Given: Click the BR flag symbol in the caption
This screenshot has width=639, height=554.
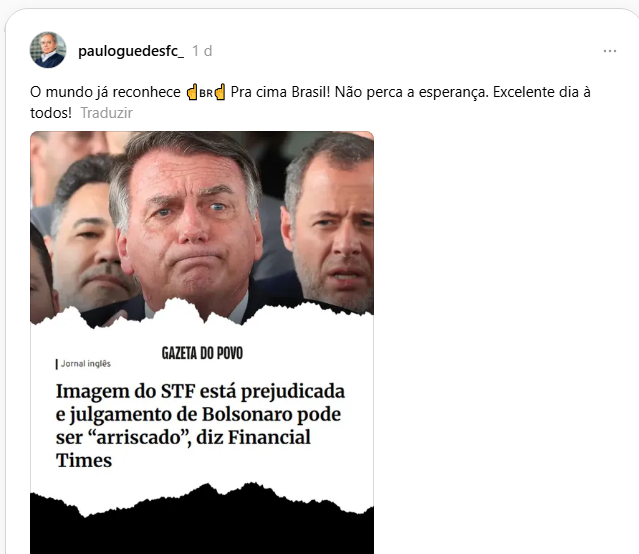Looking at the screenshot, I should pyautogui.click(x=206, y=93).
